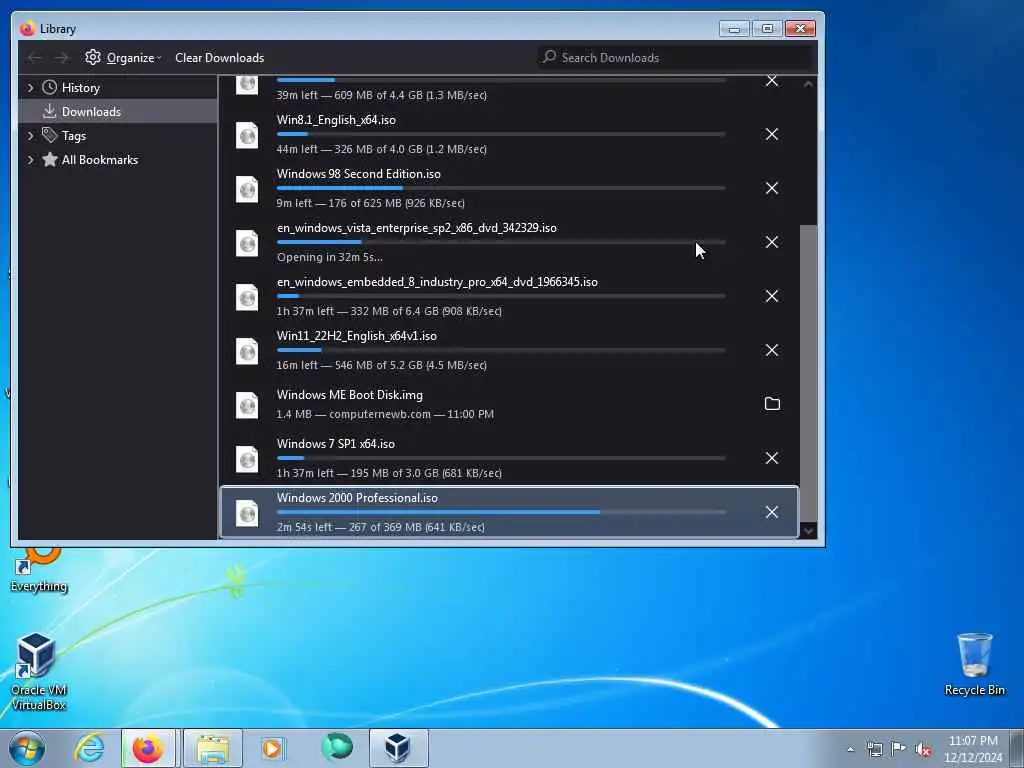Open Windows Media Player from taskbar

coord(272,748)
